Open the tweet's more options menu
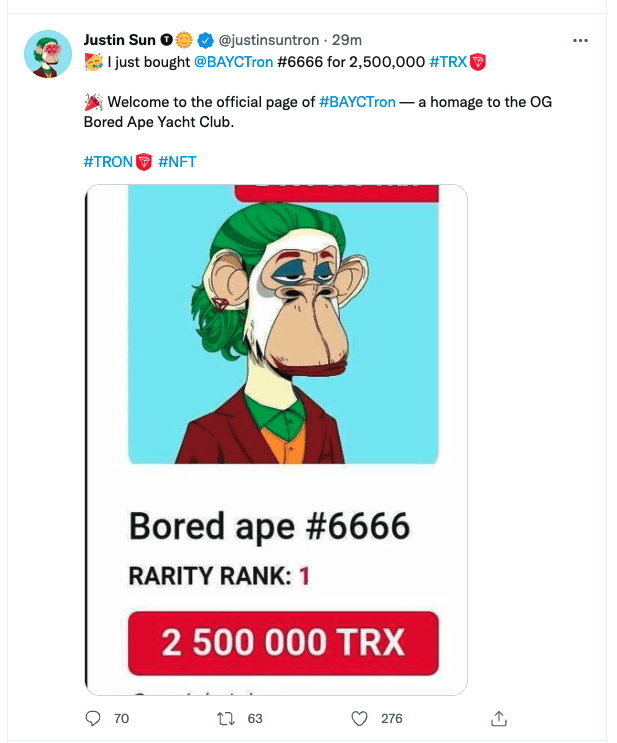Image resolution: width=617 pixels, height=743 pixels. (x=580, y=40)
